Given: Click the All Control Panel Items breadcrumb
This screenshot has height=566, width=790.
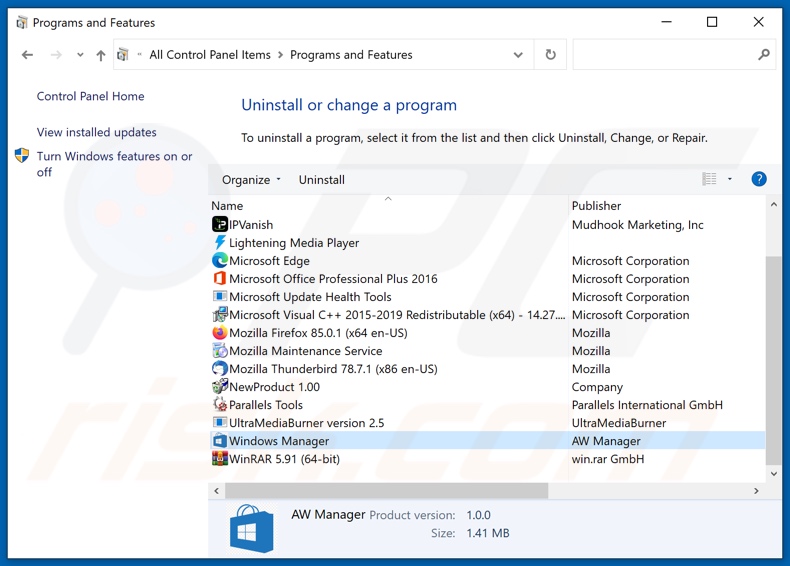Looking at the screenshot, I should (210, 54).
